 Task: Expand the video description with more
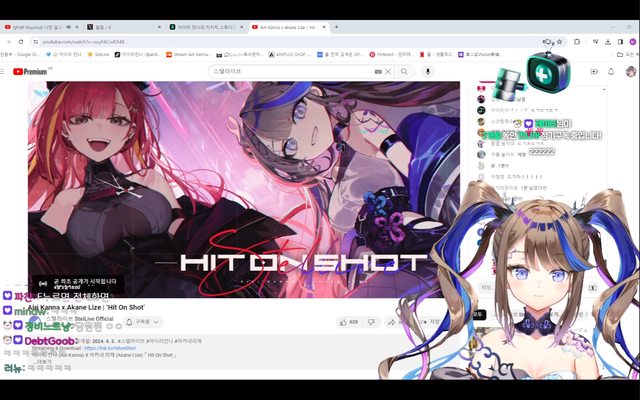click(43, 362)
